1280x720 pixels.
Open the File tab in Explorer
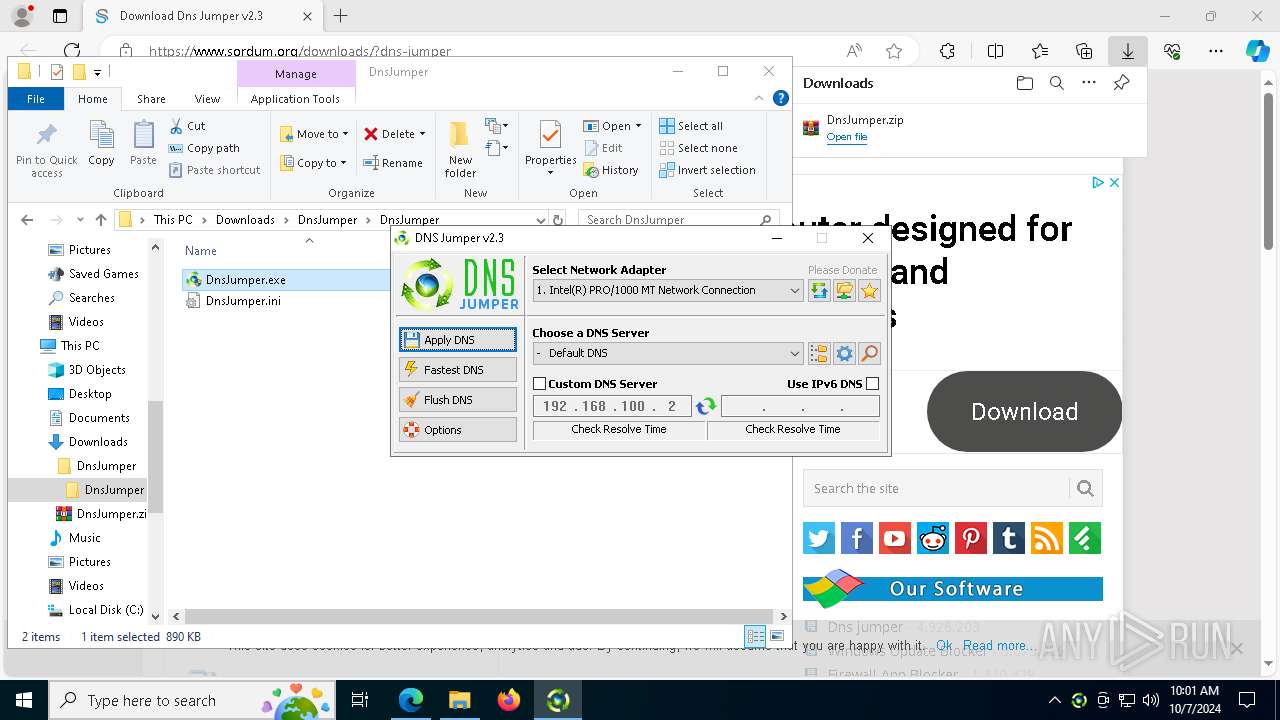[36, 99]
